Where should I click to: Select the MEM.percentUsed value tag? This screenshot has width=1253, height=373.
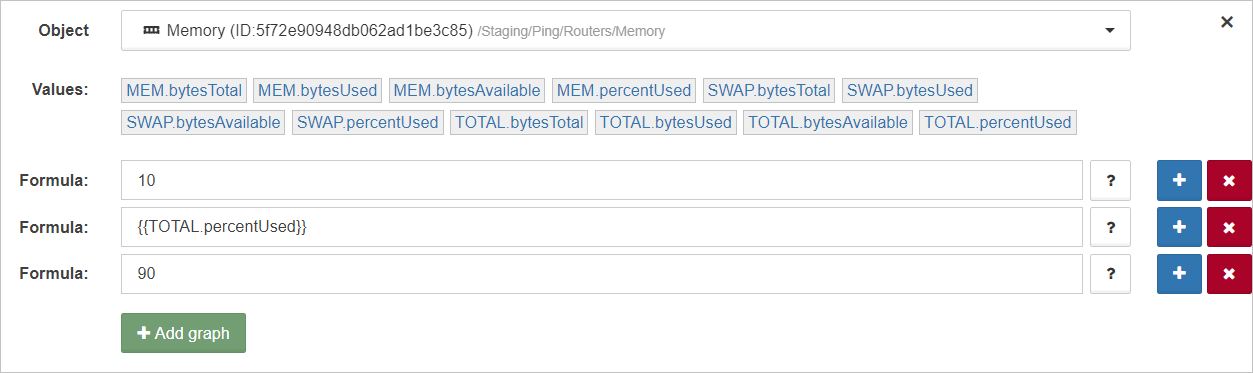pyautogui.click(x=624, y=90)
